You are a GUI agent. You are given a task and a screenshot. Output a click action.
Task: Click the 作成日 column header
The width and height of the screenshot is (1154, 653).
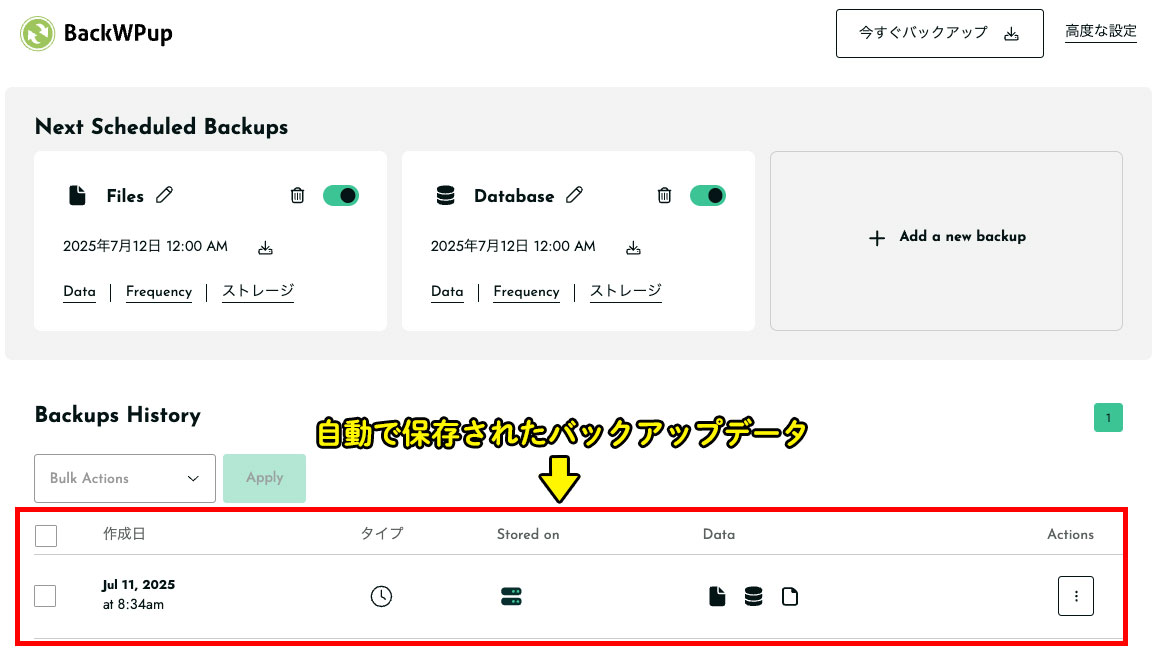coord(124,534)
